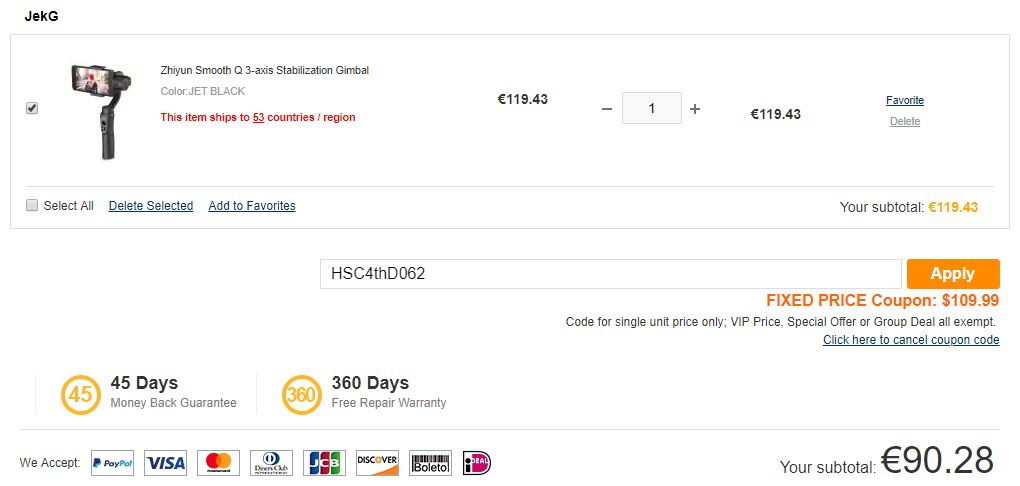Increase quantity with the plus button
Viewport: 1020px width, 486px height.
pyautogui.click(x=695, y=109)
